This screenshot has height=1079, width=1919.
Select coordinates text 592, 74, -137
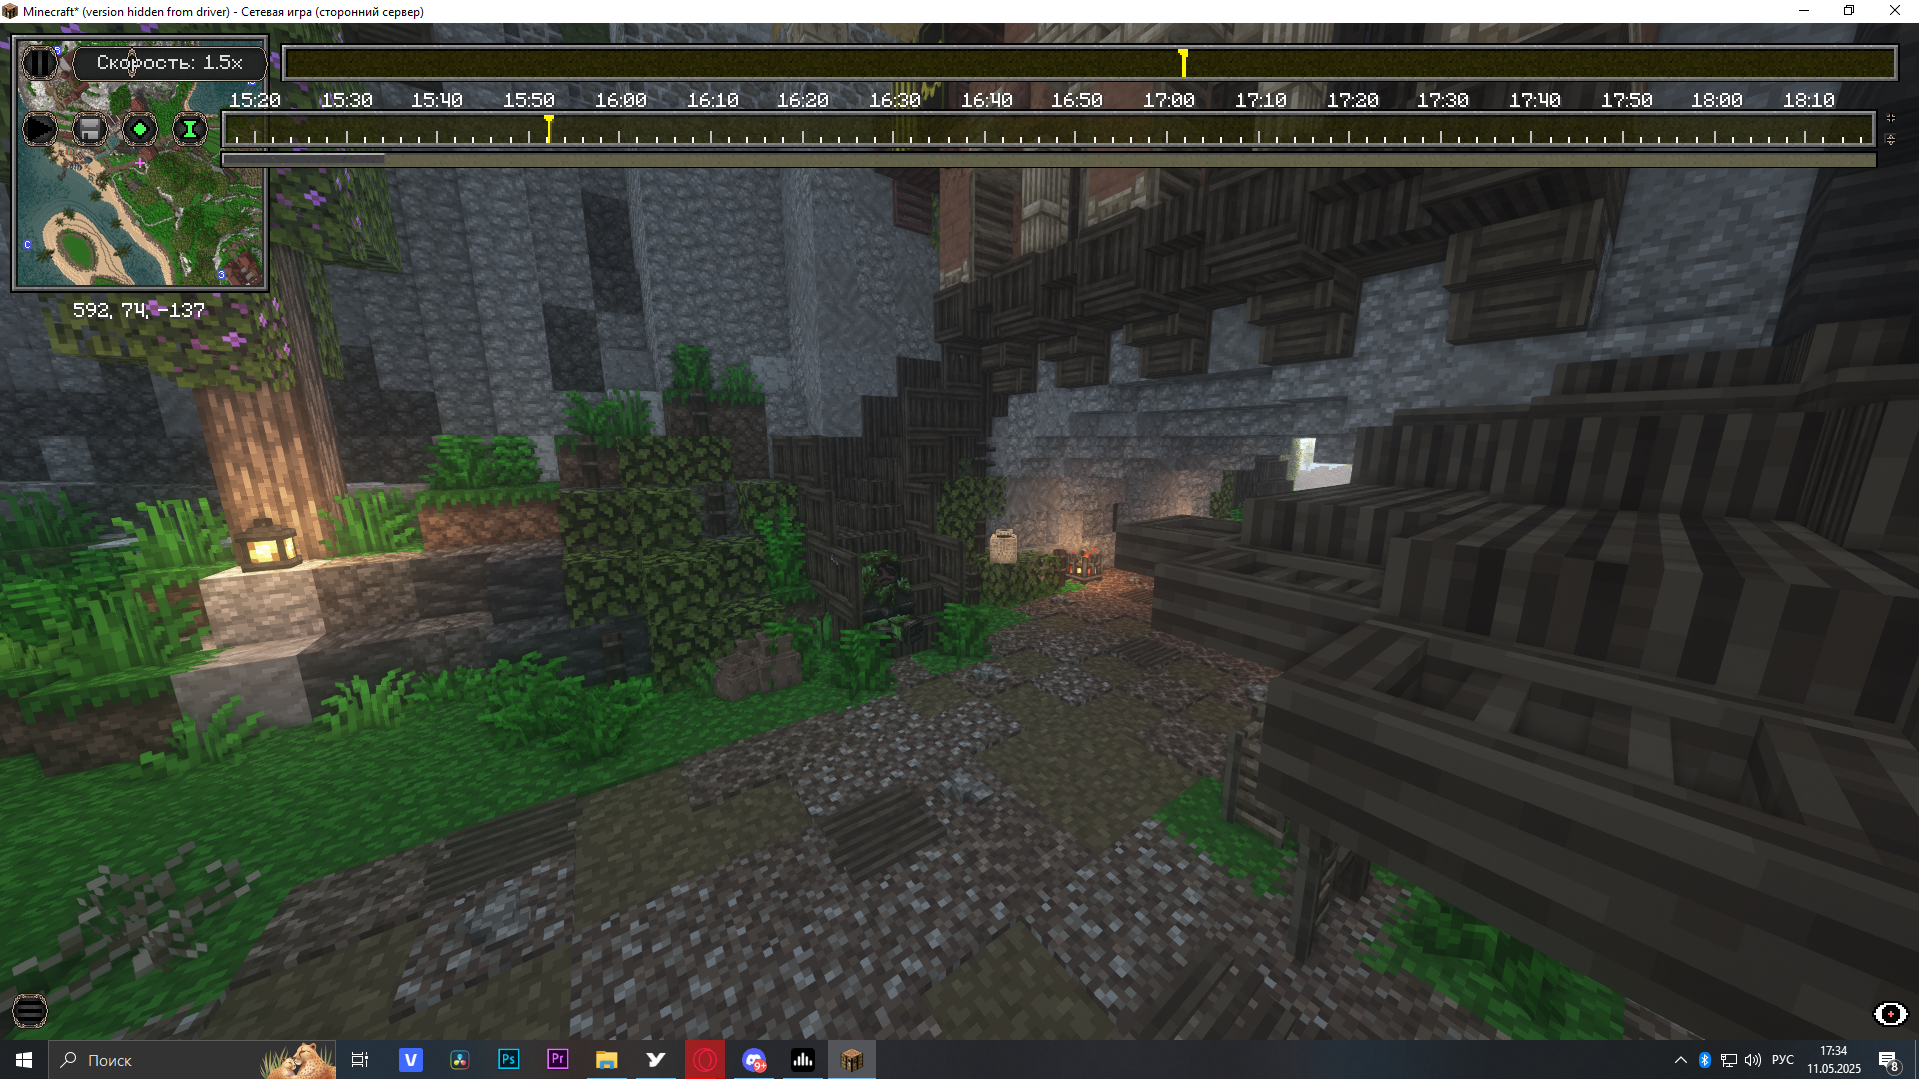coord(138,310)
